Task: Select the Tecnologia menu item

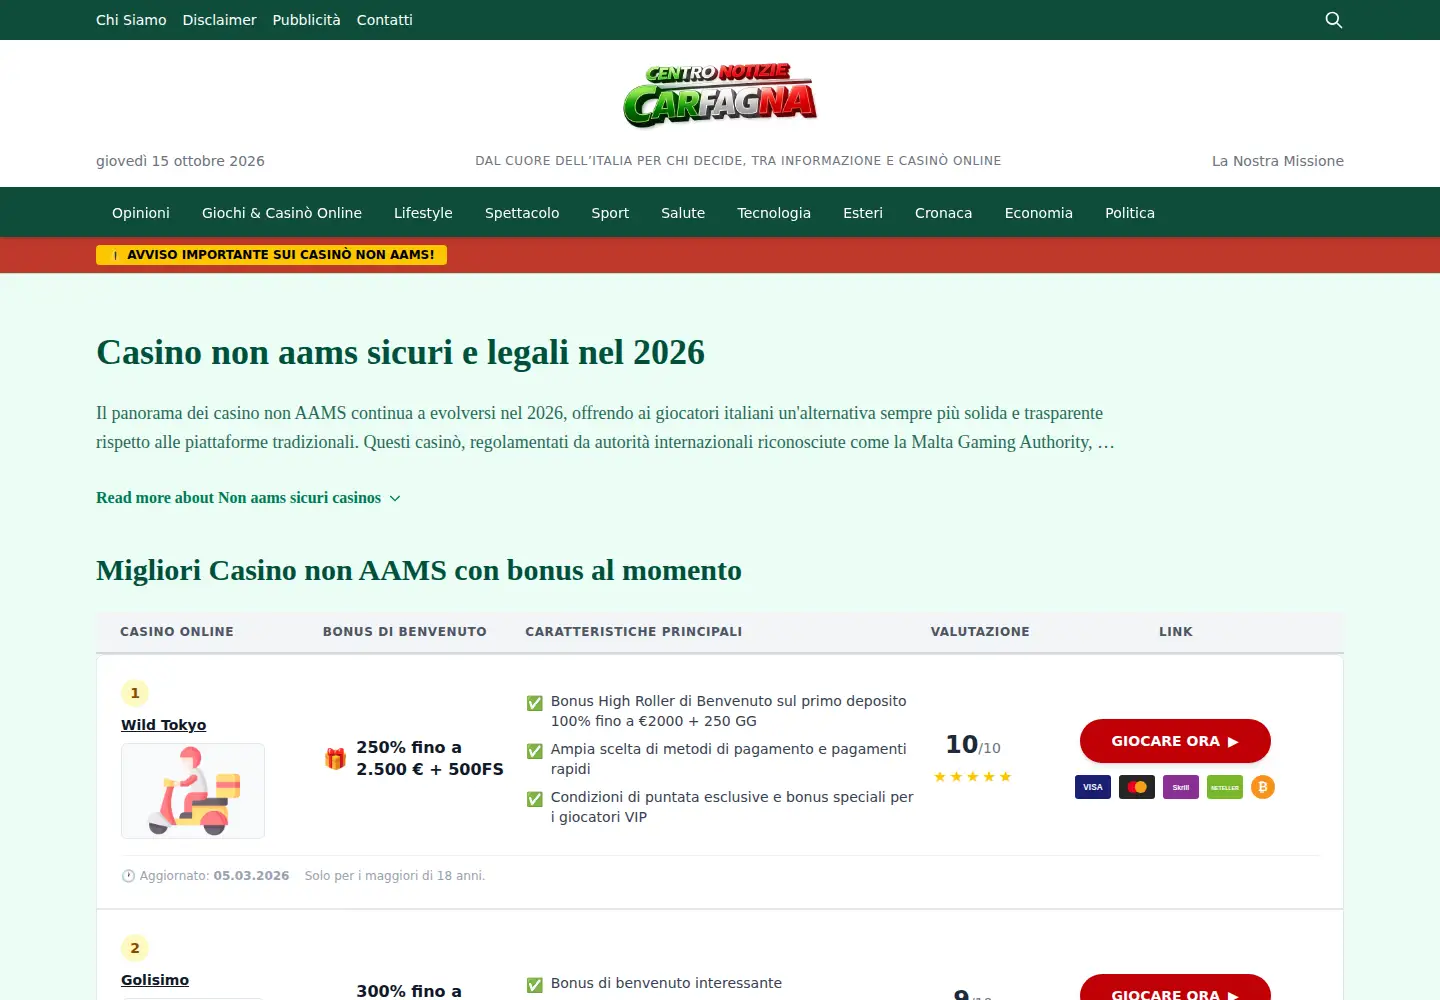Action: pyautogui.click(x=774, y=213)
